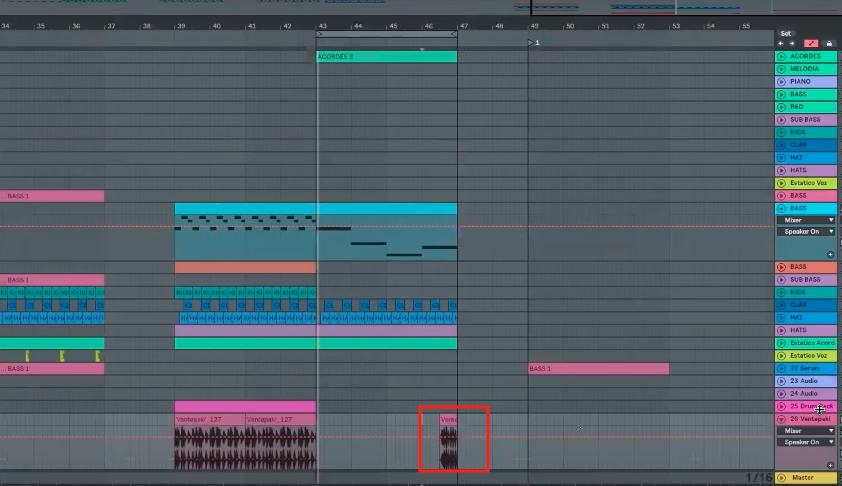Image resolution: width=842 pixels, height=486 pixels.
Task: Fold the expanded cyan BASS track
Action: coord(781,208)
